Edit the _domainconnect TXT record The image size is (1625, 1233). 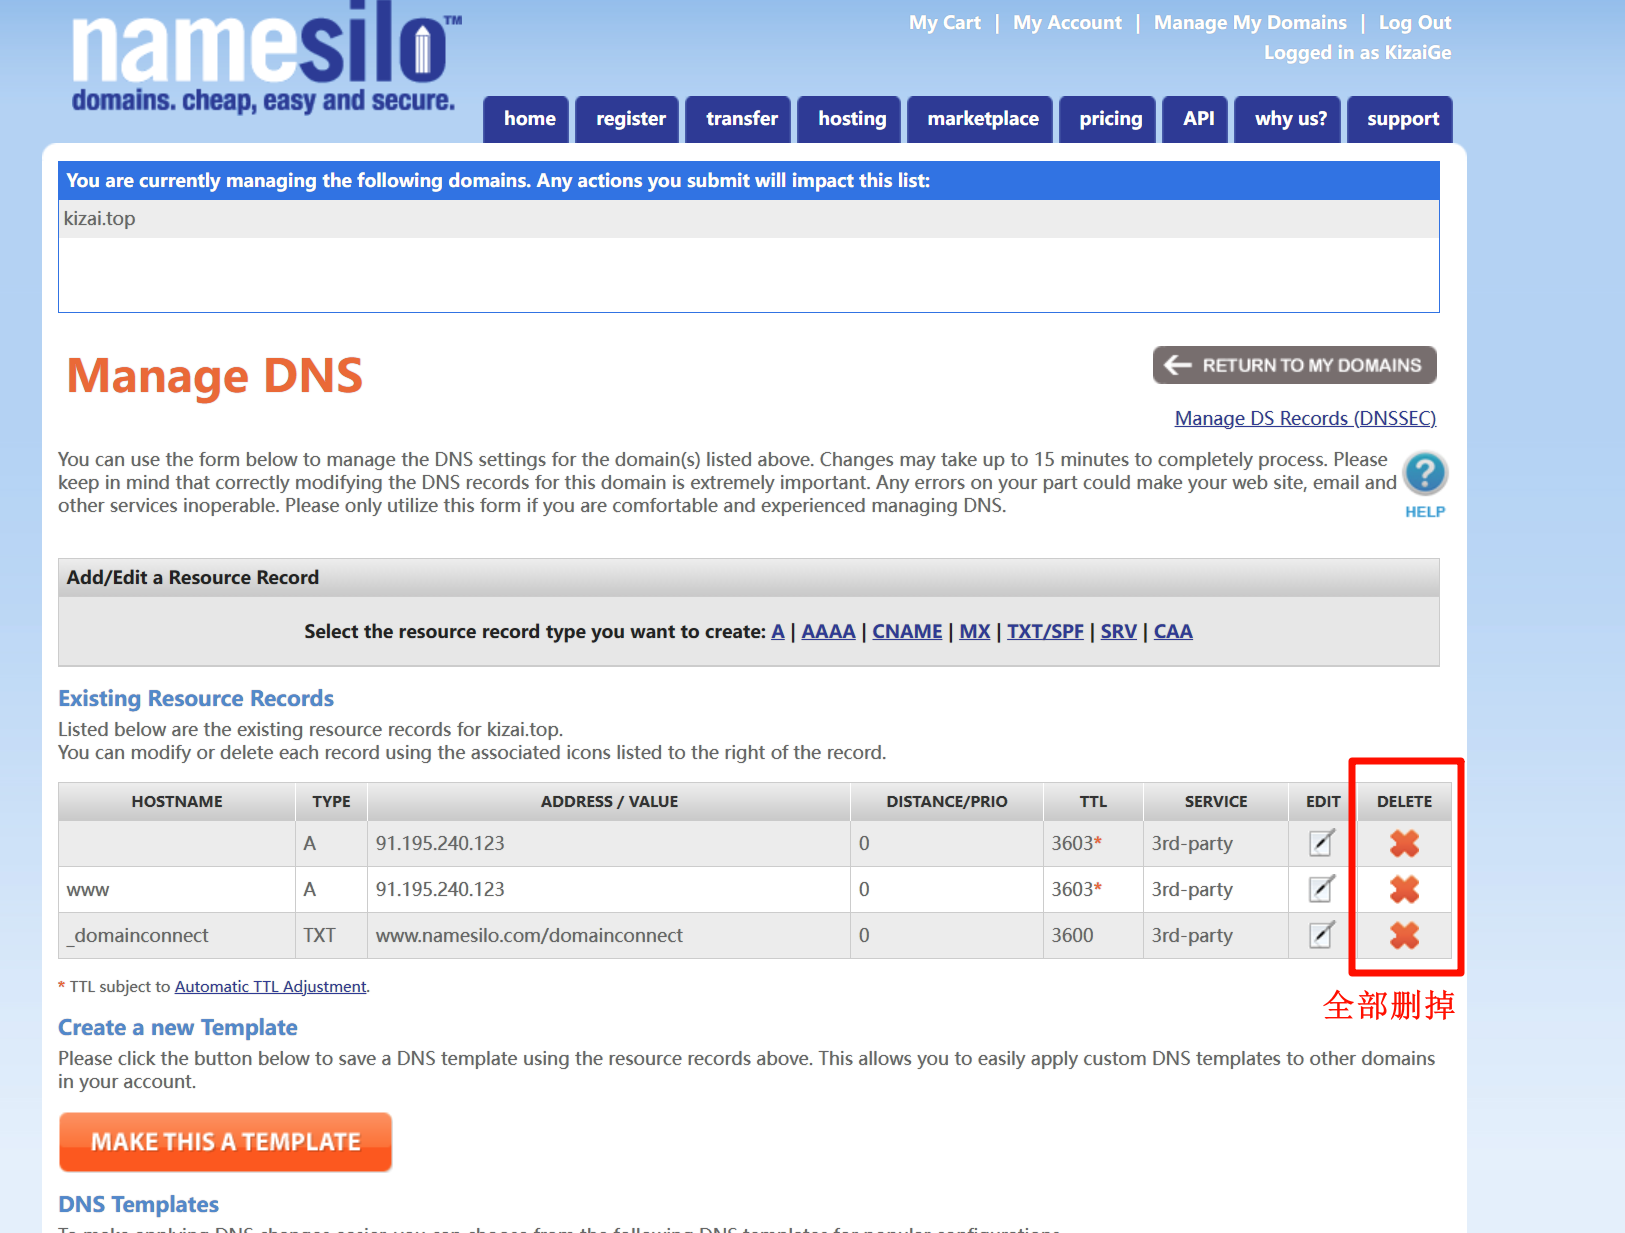pos(1322,935)
